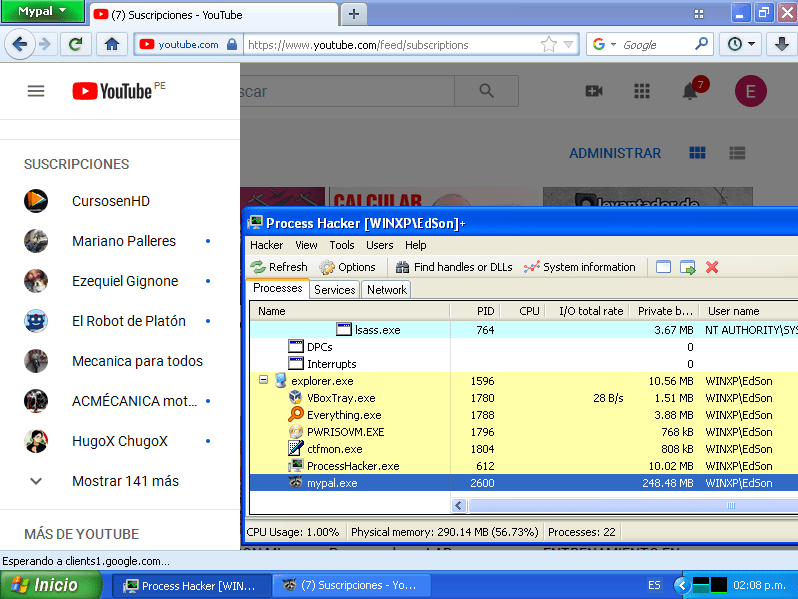
Task: Select the lsass.exe process row
Action: 524,330
